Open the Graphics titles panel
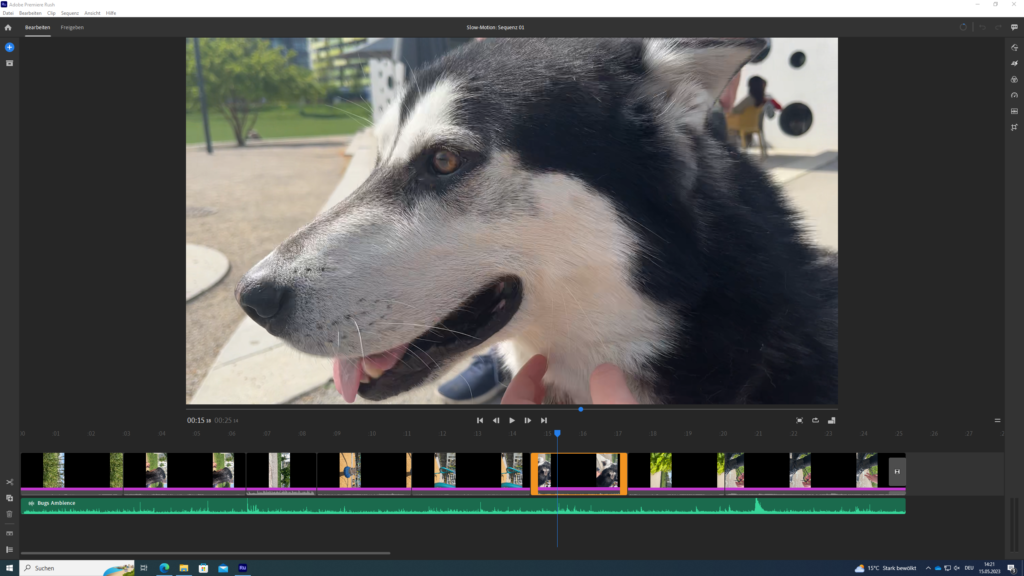Viewport: 1024px width, 576px height. pyautogui.click(x=1014, y=47)
